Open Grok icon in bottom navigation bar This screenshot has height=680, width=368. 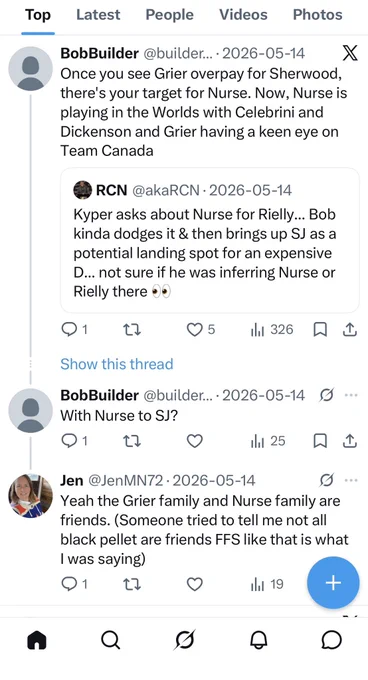pos(184,640)
